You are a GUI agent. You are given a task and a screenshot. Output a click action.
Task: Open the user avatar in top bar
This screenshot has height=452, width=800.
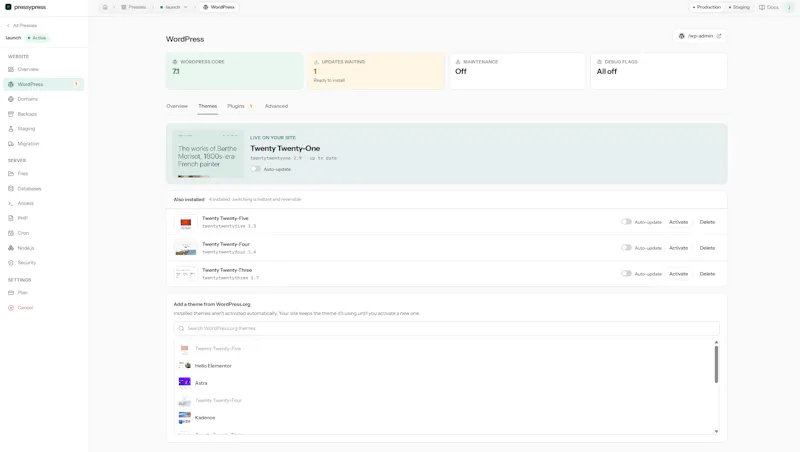(x=789, y=7)
